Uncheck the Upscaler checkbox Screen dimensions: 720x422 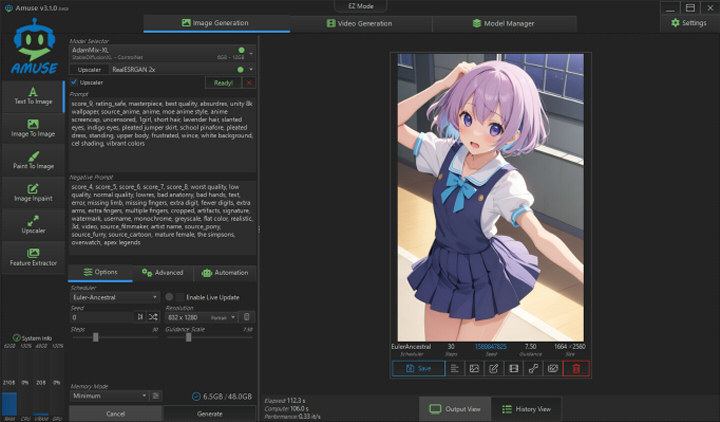(x=74, y=82)
